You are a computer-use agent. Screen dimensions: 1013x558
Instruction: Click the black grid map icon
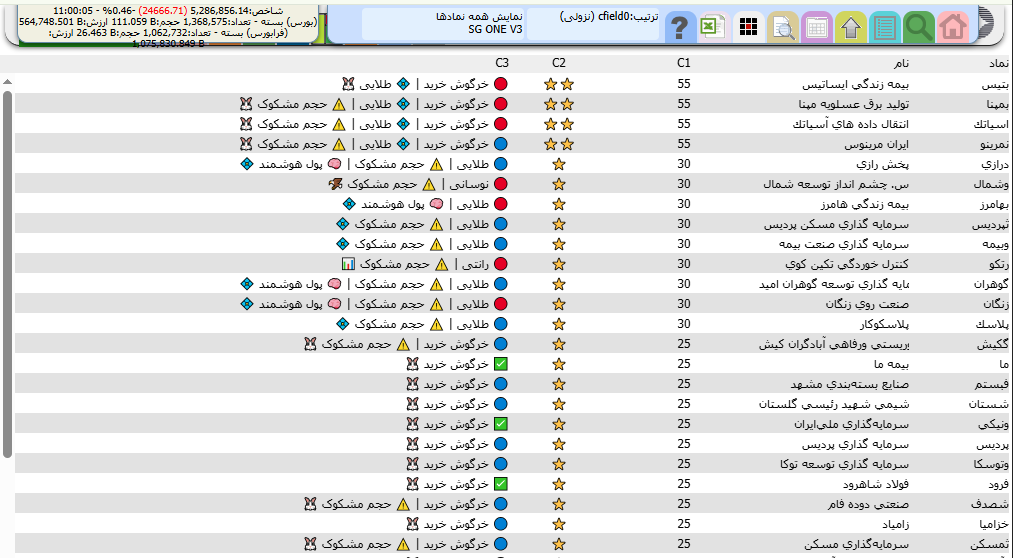(x=749, y=28)
